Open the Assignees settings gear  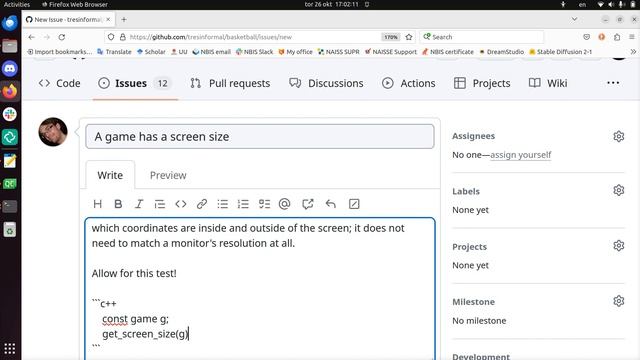(618, 136)
